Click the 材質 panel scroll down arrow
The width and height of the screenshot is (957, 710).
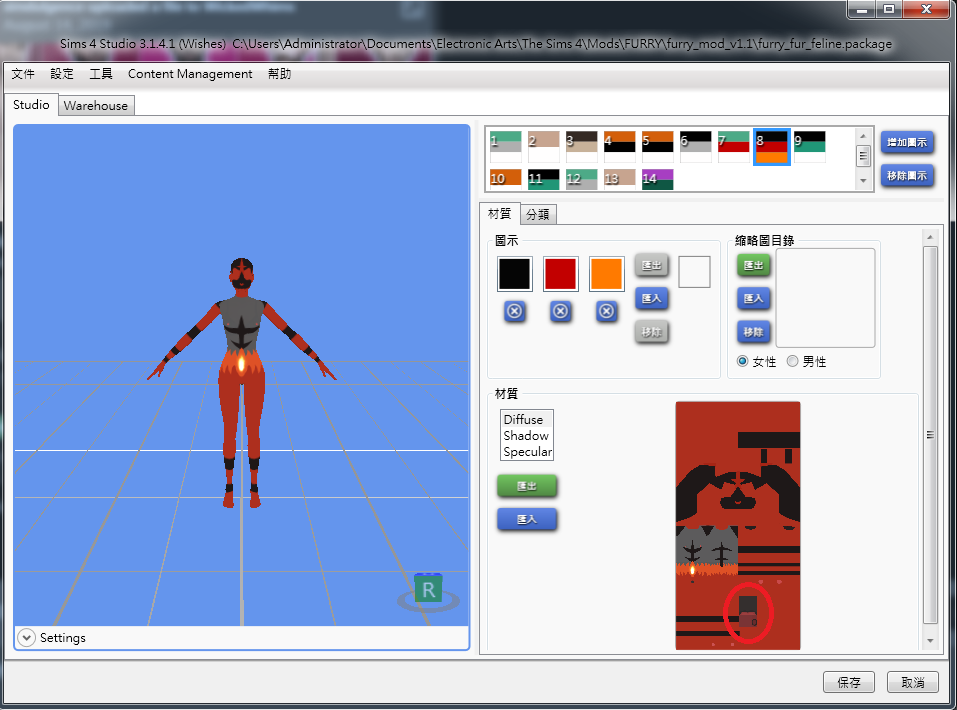point(930,640)
